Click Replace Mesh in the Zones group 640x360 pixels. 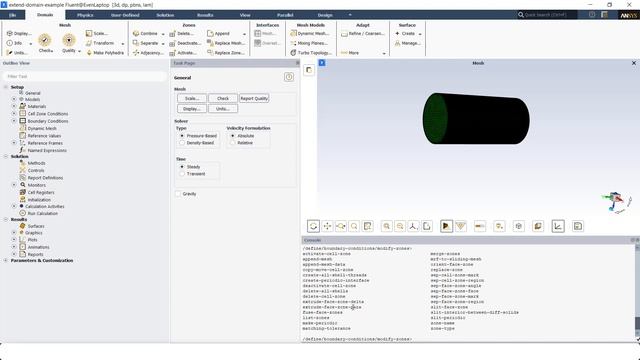[x=226, y=43]
